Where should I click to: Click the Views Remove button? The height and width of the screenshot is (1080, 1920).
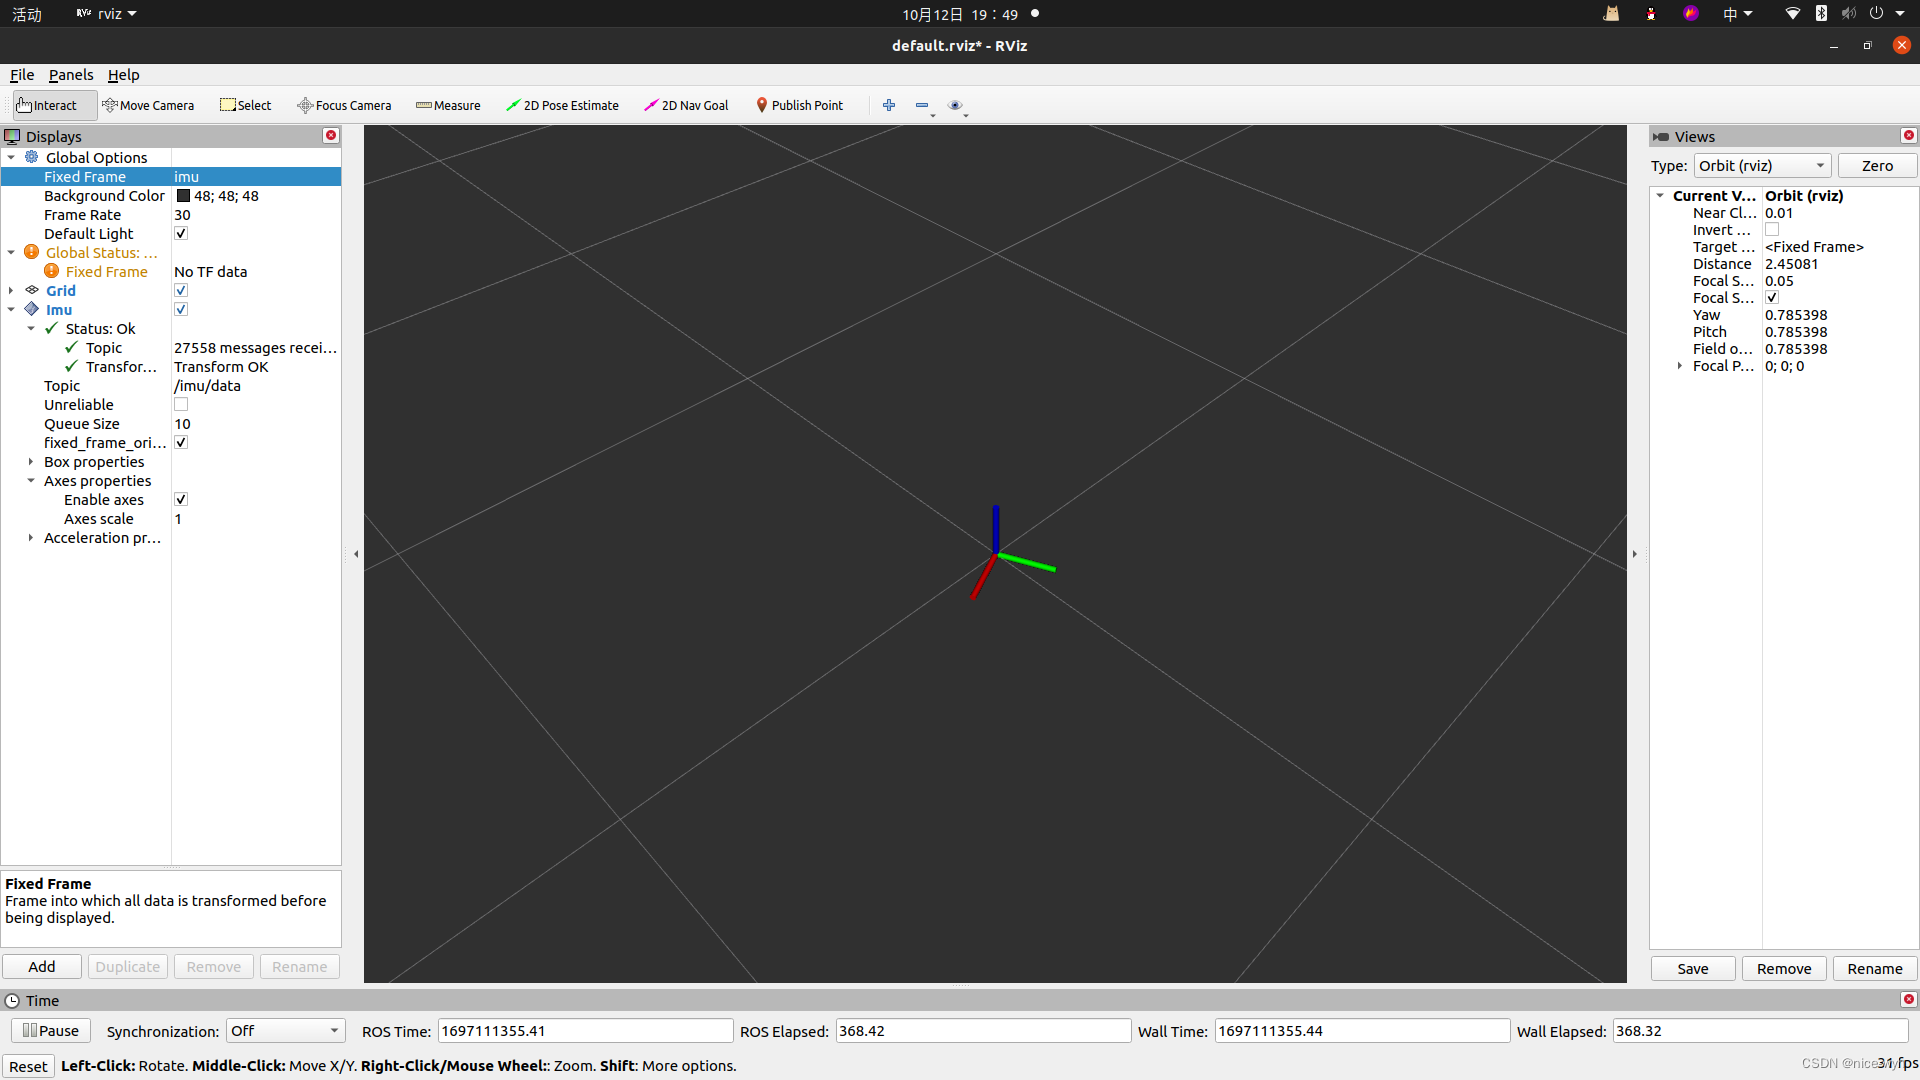(1784, 968)
